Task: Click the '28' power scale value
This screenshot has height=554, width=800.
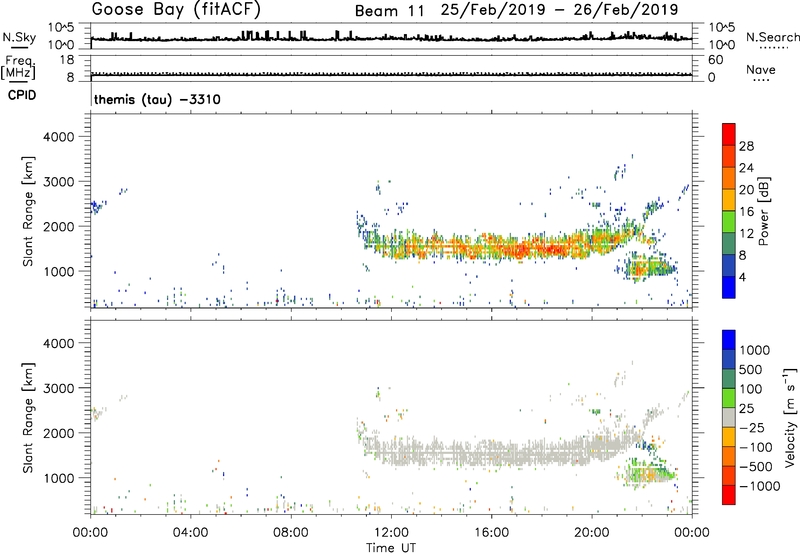Action: (x=746, y=146)
